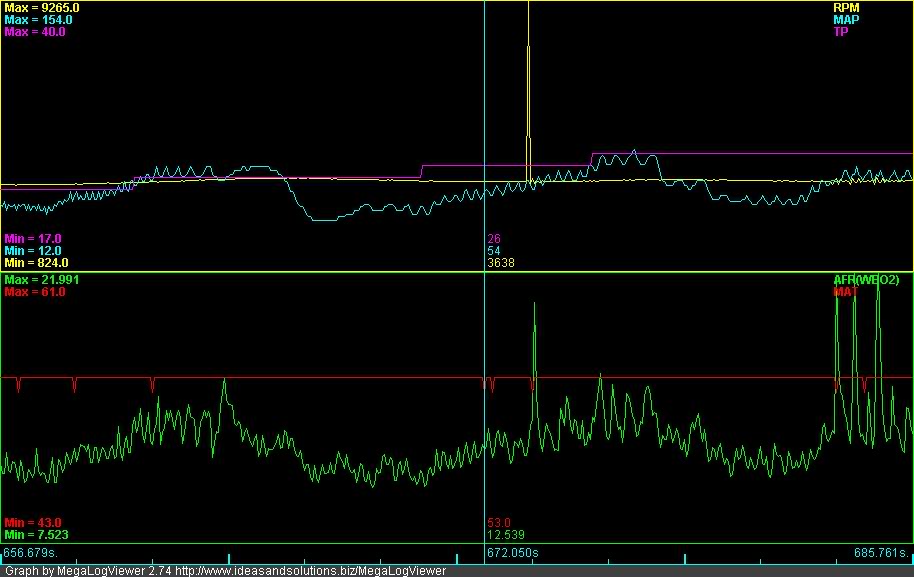Select the 672.050s timestamp label

(x=510, y=550)
